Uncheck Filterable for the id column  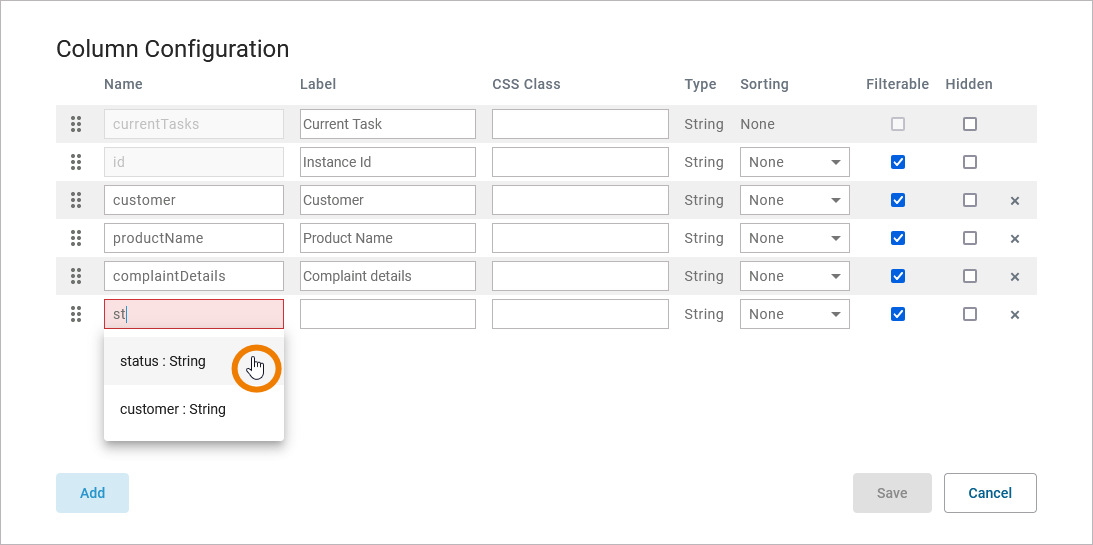coord(898,162)
